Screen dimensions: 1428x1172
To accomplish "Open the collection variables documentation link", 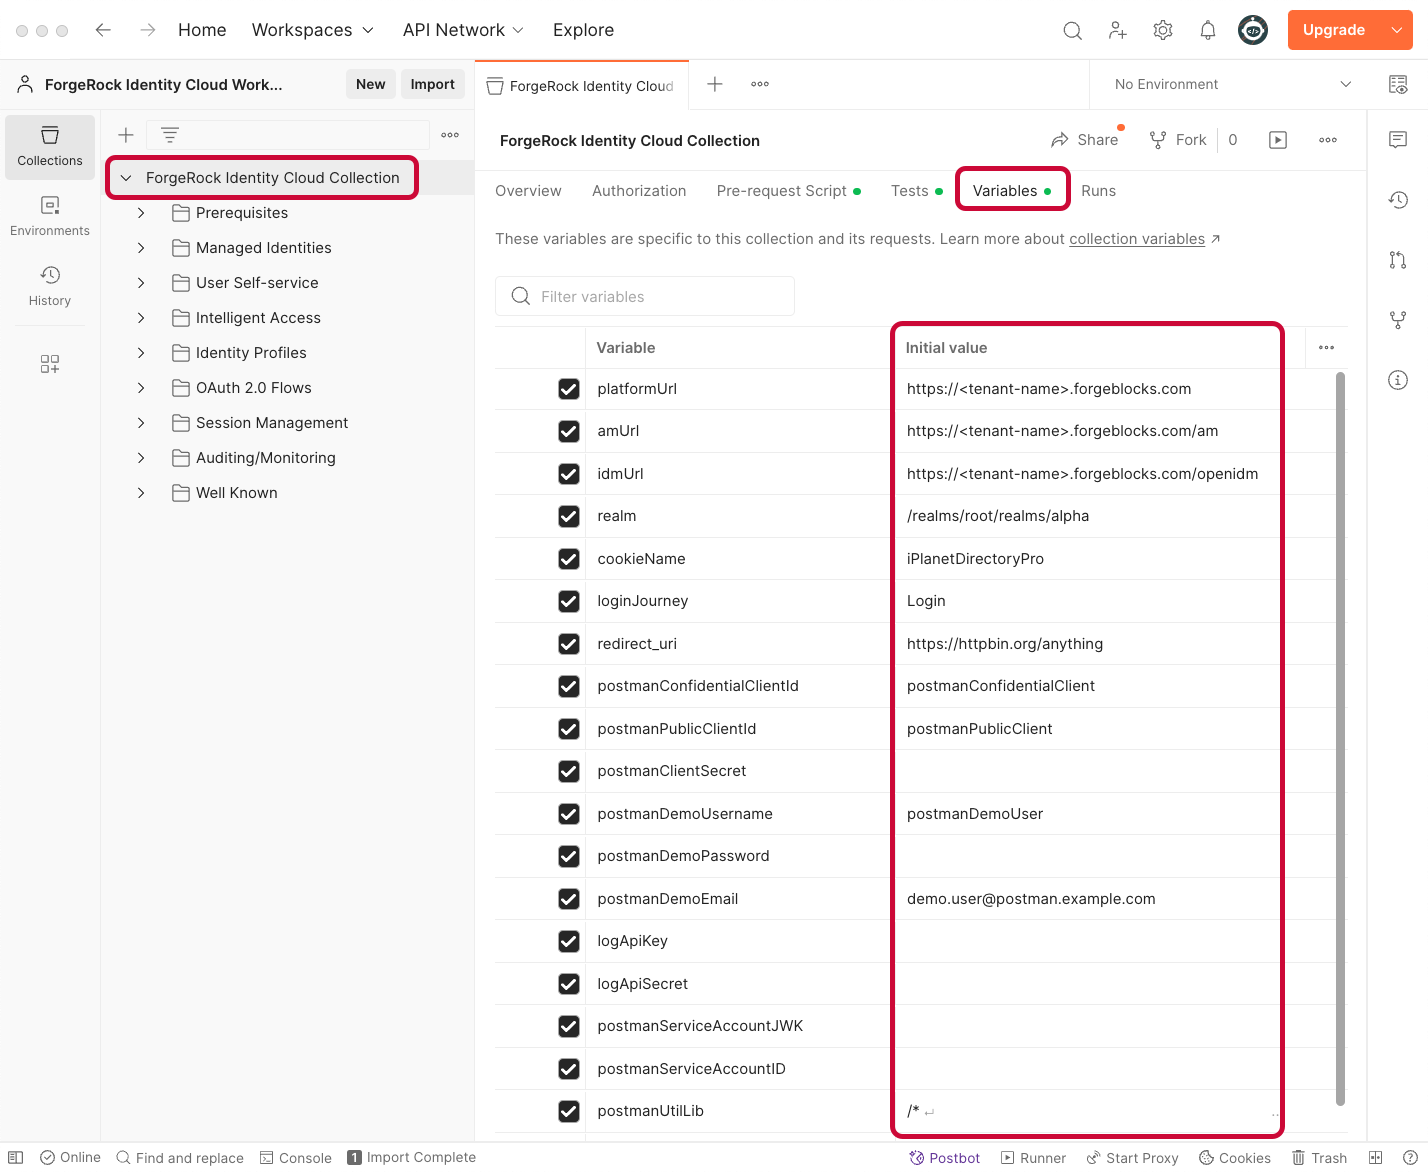I will point(1137,239).
